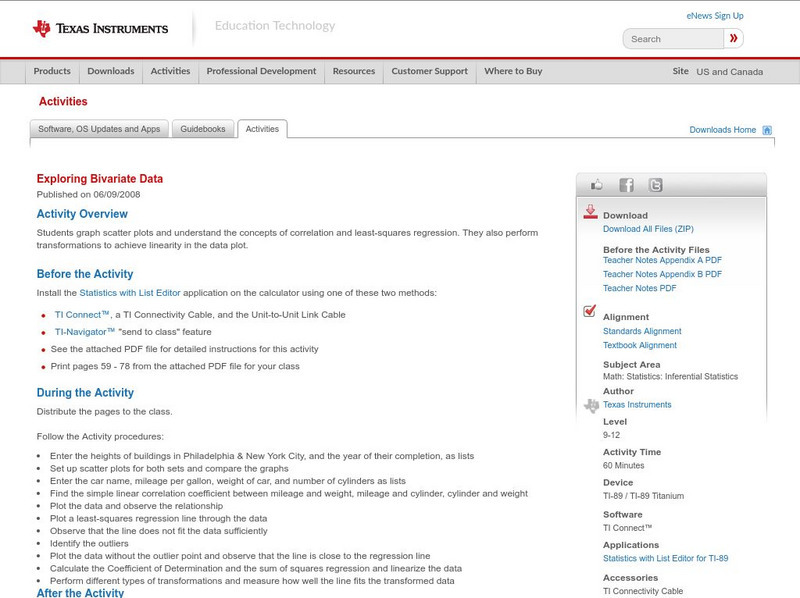The width and height of the screenshot is (800, 598).
Task: Click 'Plot the data and observe the relationship'
Action: (136, 506)
